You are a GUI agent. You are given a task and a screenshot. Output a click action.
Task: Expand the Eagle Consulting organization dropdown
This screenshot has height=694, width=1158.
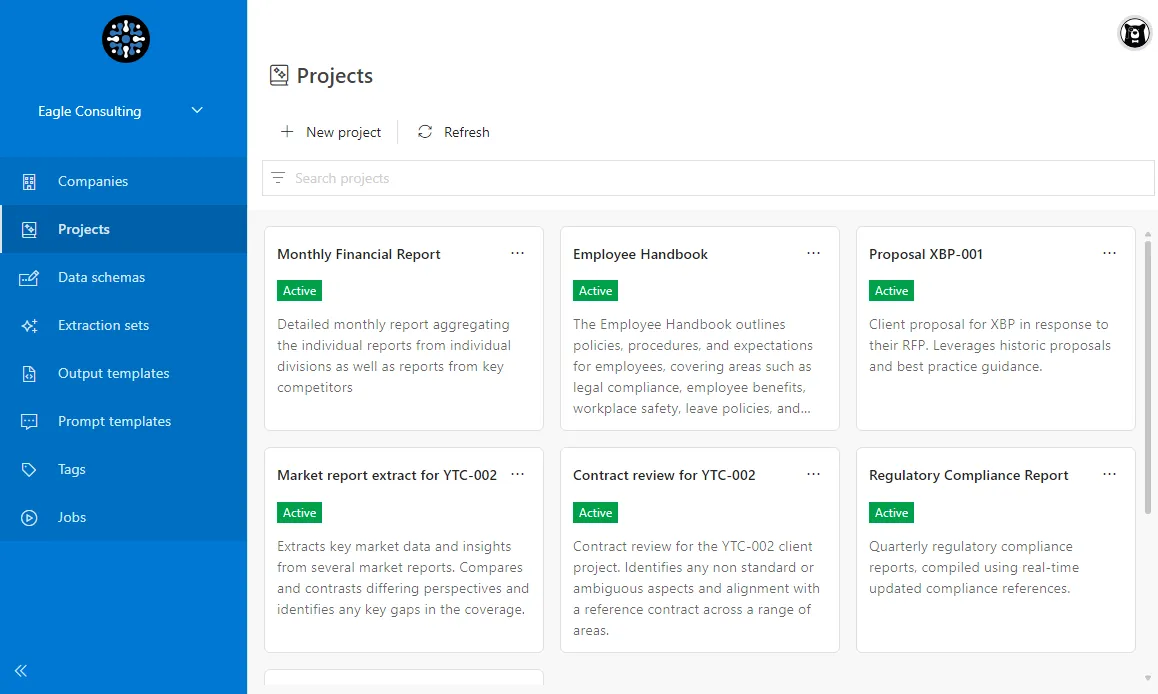[x=197, y=110]
